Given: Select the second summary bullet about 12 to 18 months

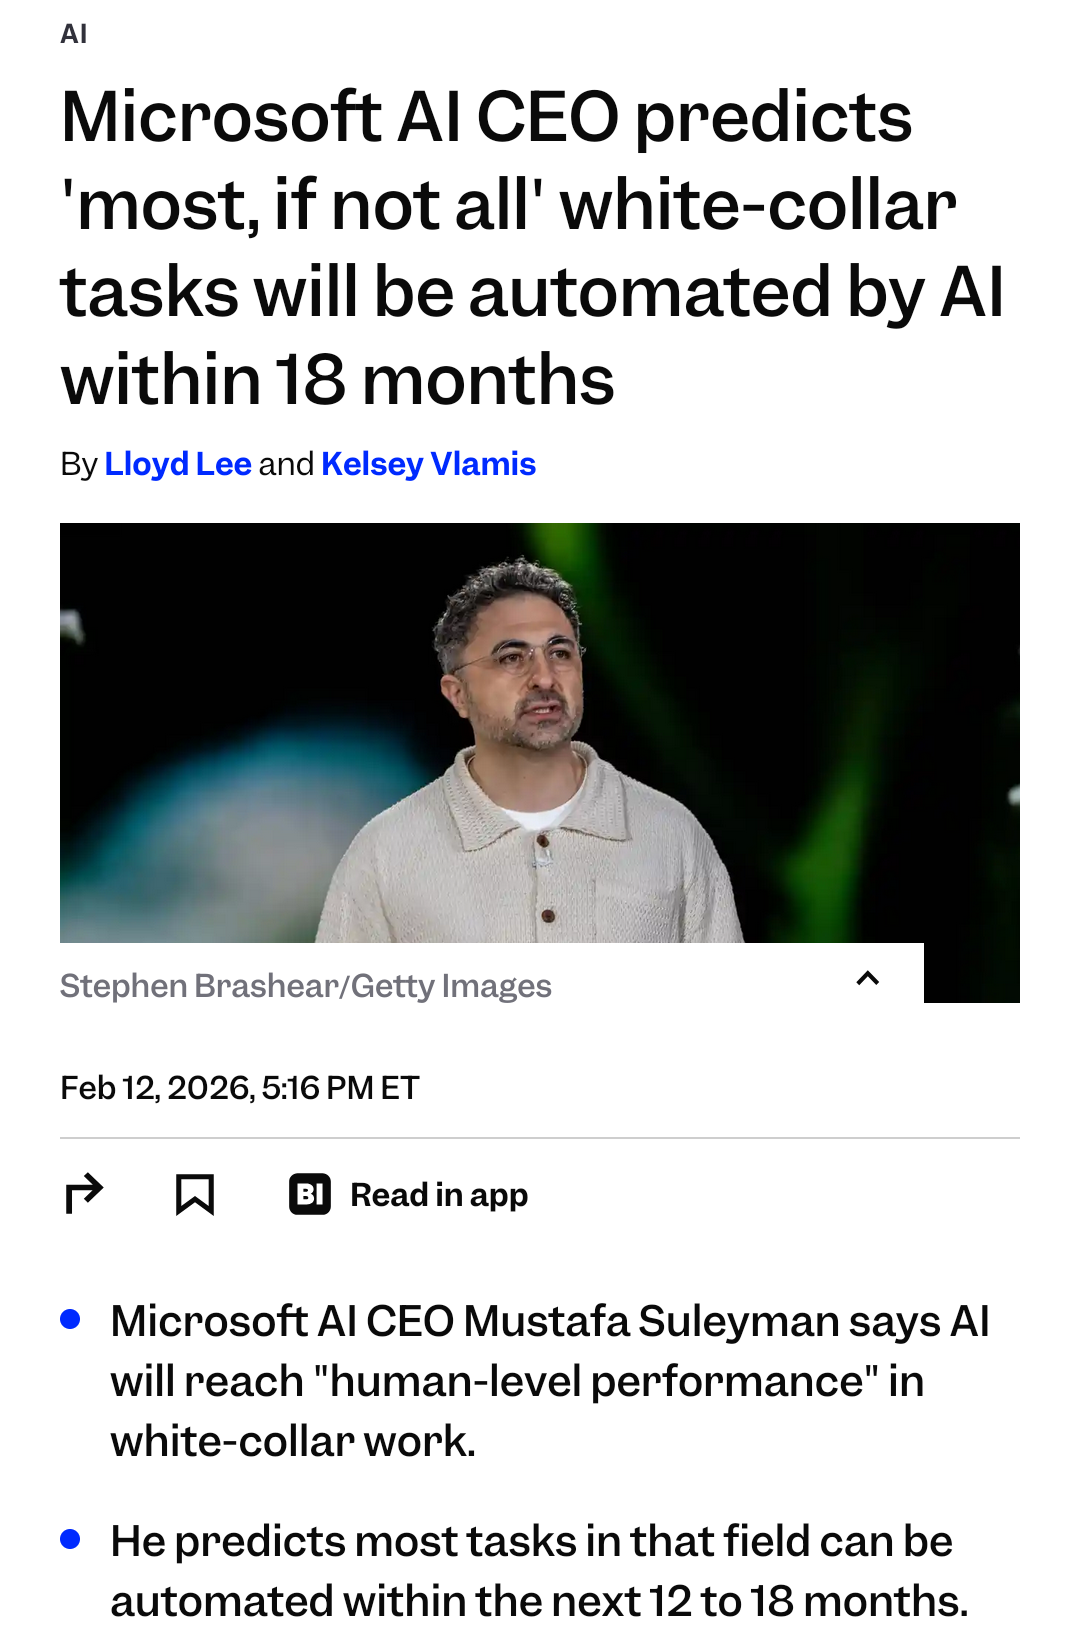Looking at the screenshot, I should [x=540, y=1571].
